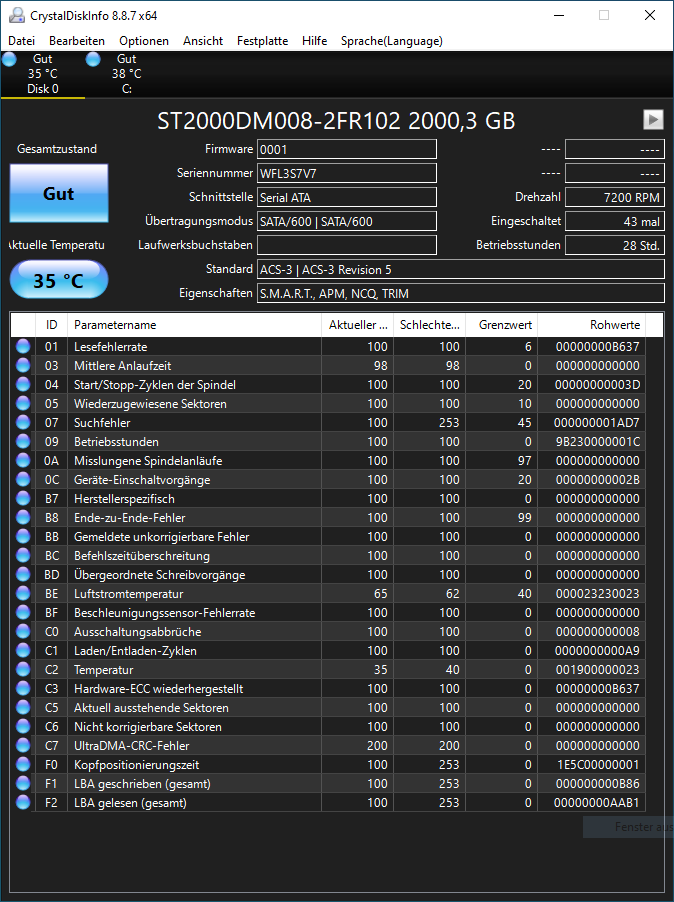Click status icon for ID C2 Temperatur row
This screenshot has height=902, width=674.
(23, 669)
